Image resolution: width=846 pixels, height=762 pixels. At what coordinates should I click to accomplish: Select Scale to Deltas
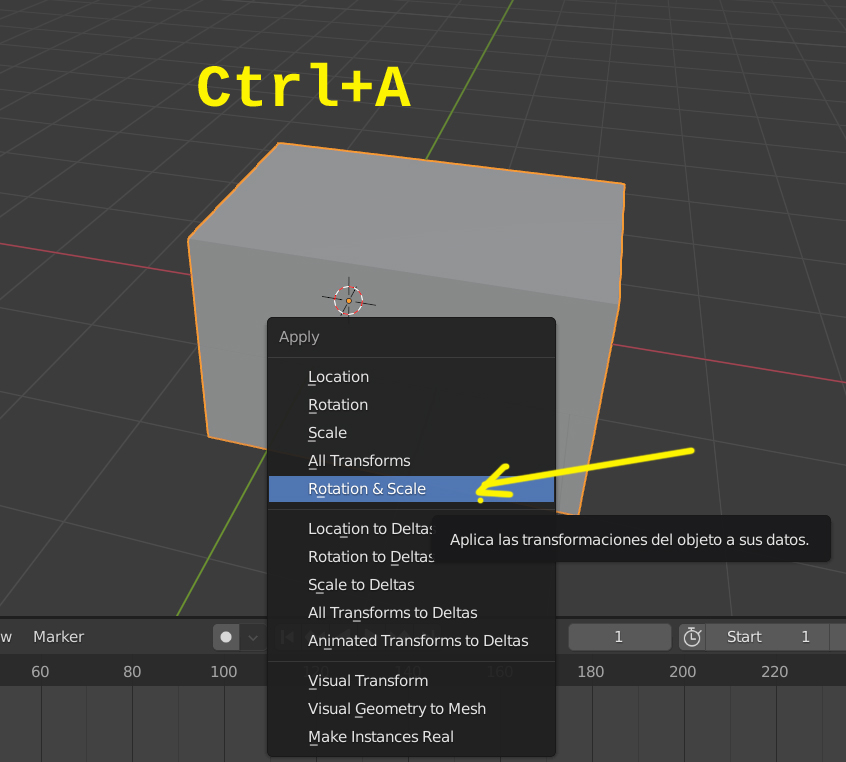(x=411, y=585)
